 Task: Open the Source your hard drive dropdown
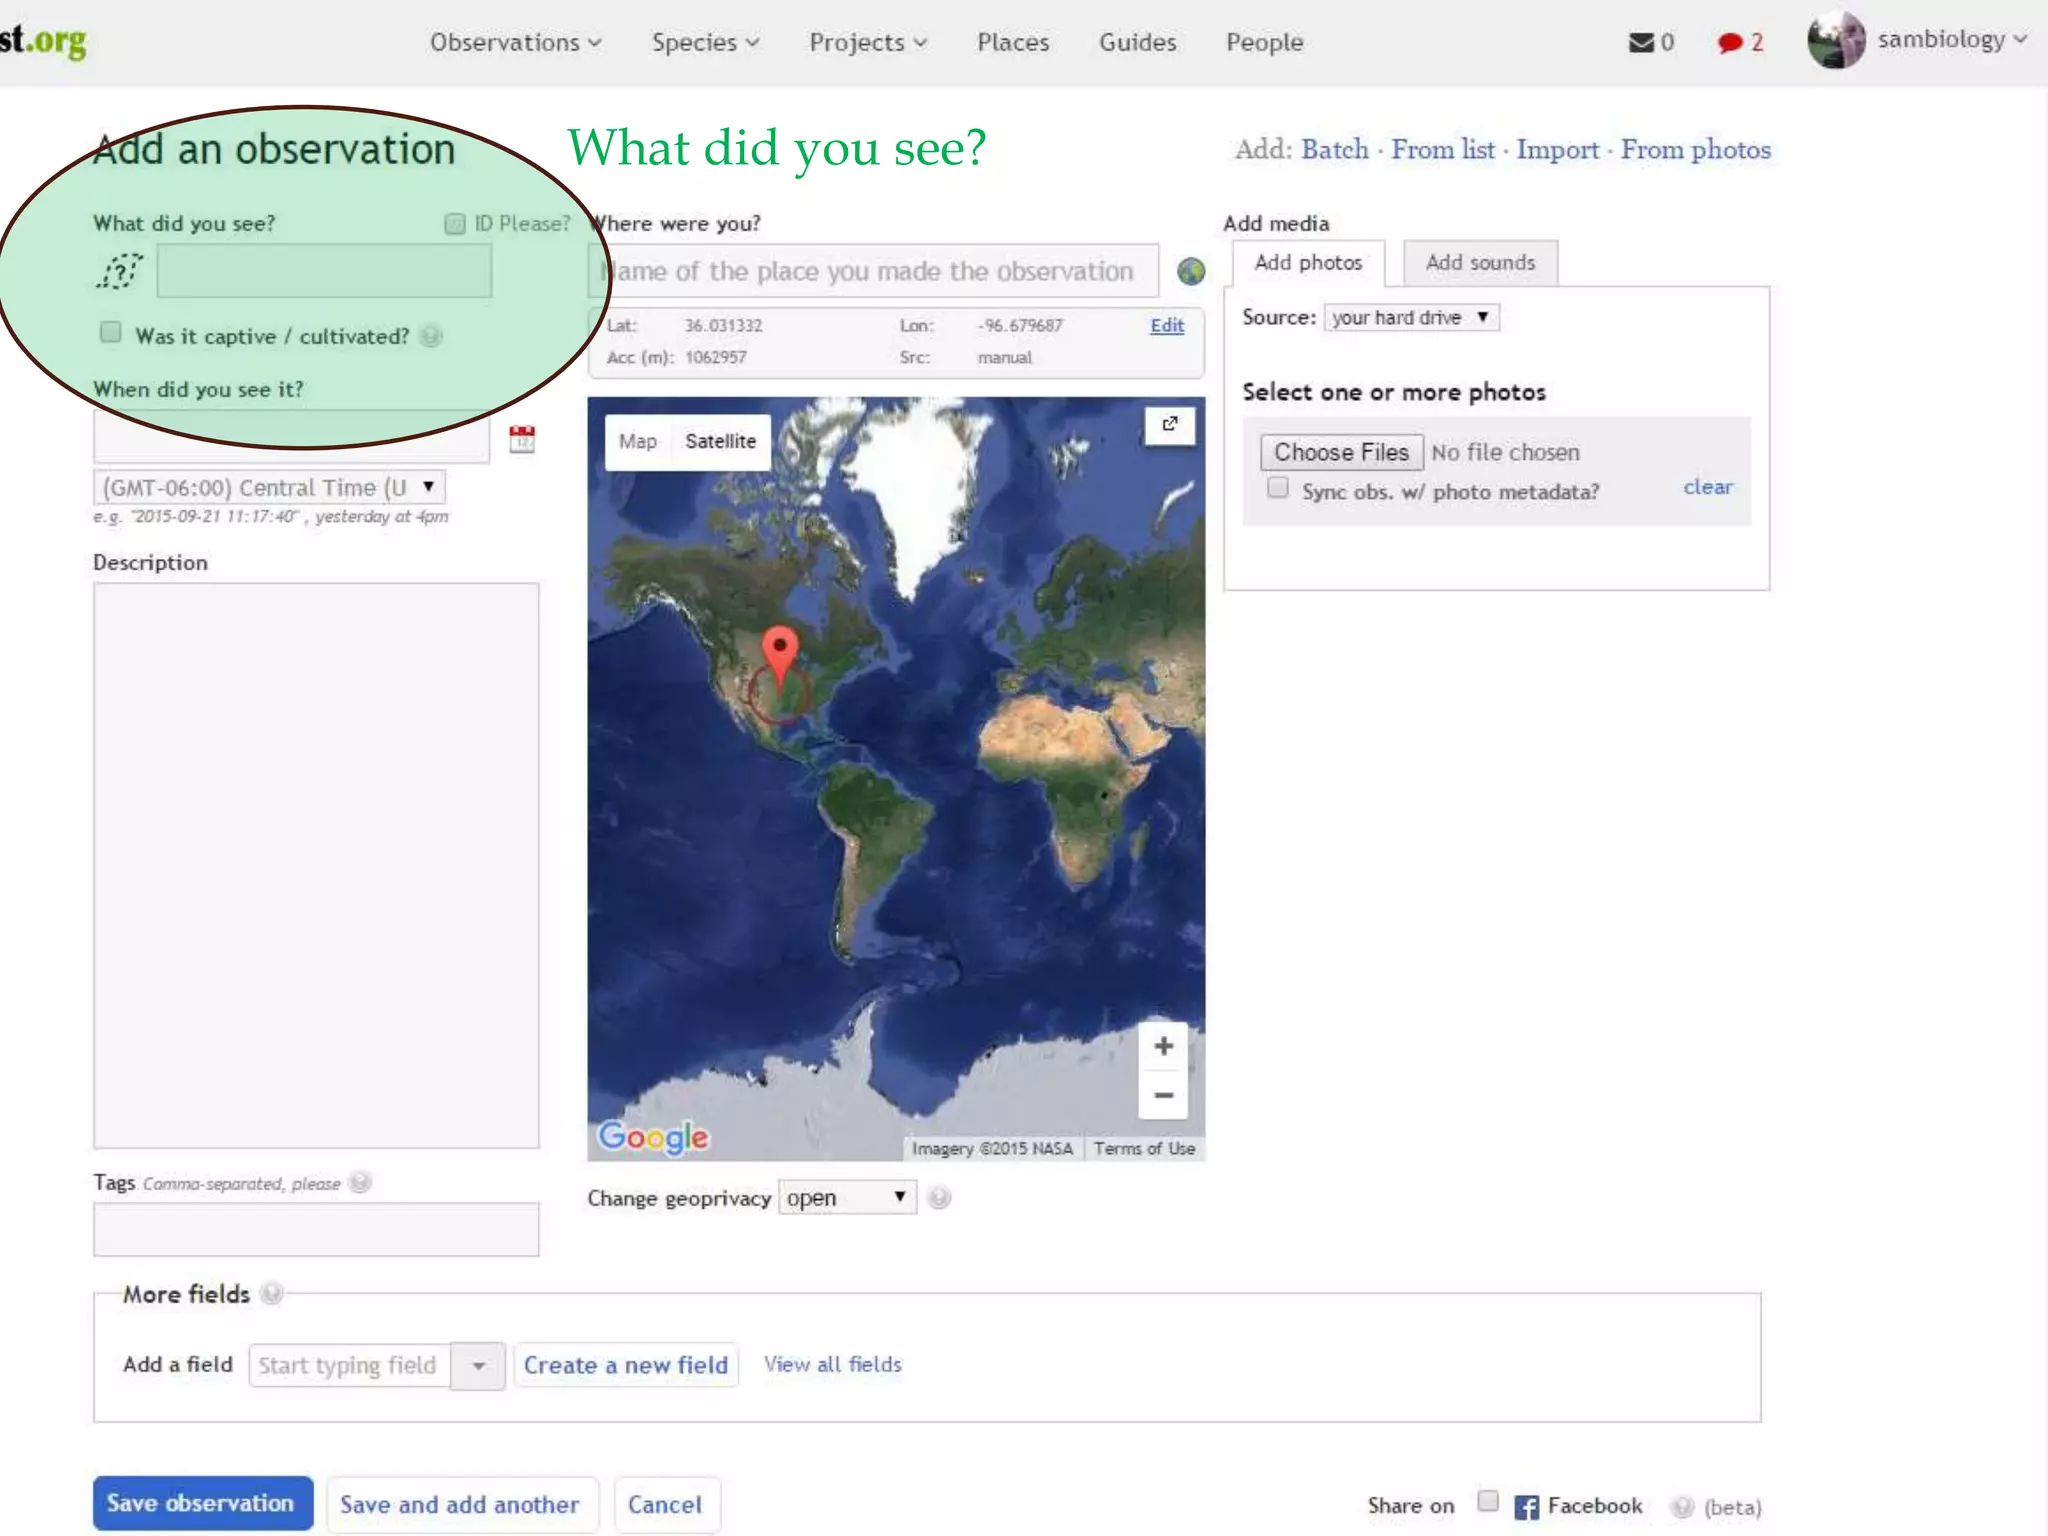1411,317
